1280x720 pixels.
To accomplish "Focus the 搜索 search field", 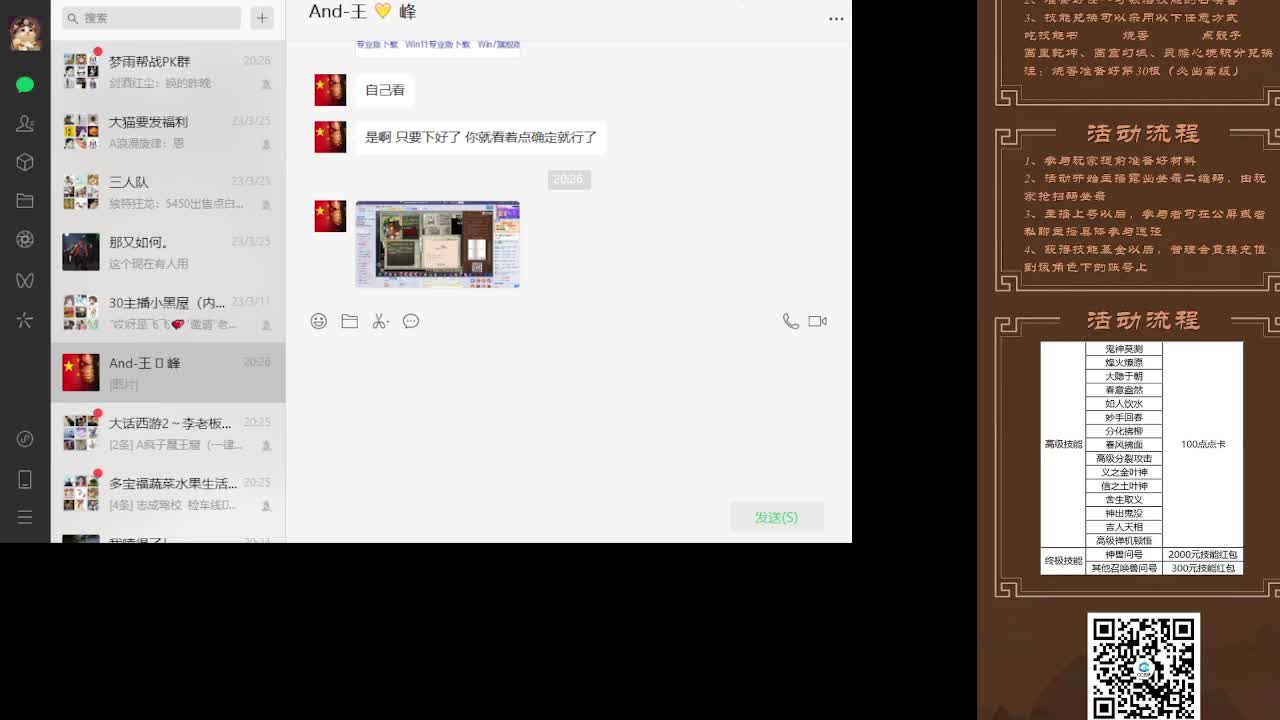I will coord(152,18).
